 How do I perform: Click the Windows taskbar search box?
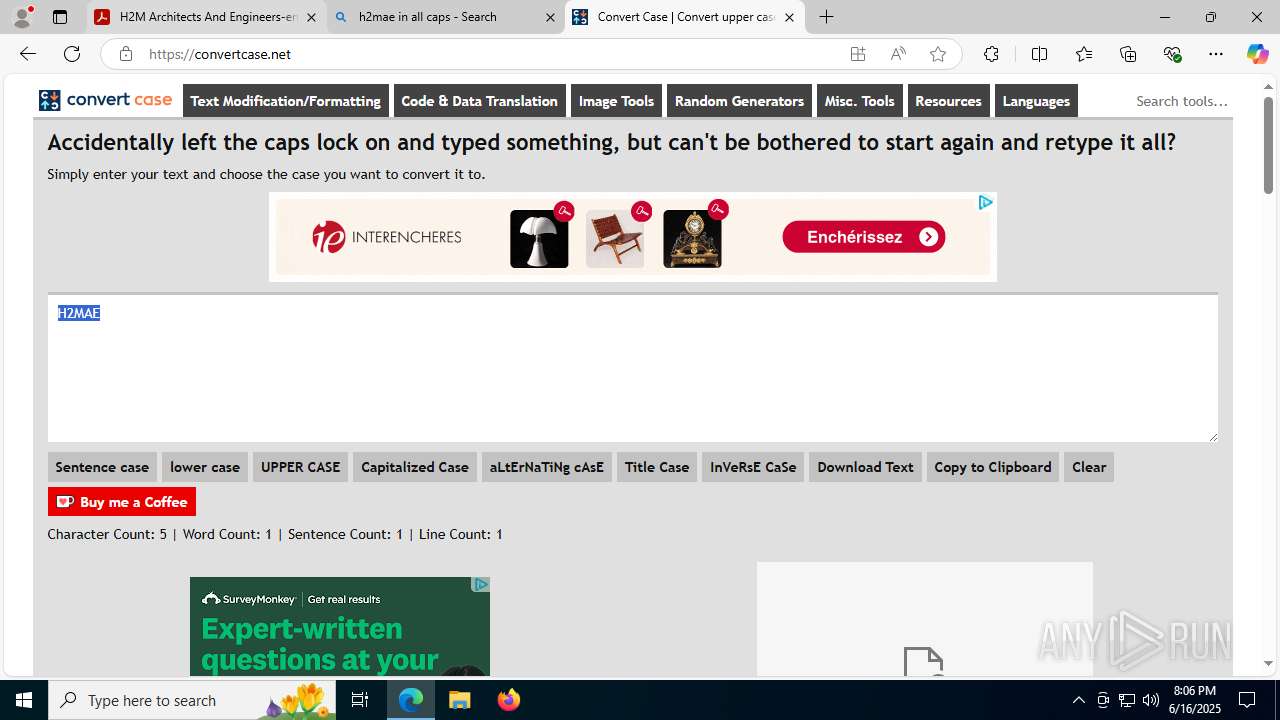(193, 700)
